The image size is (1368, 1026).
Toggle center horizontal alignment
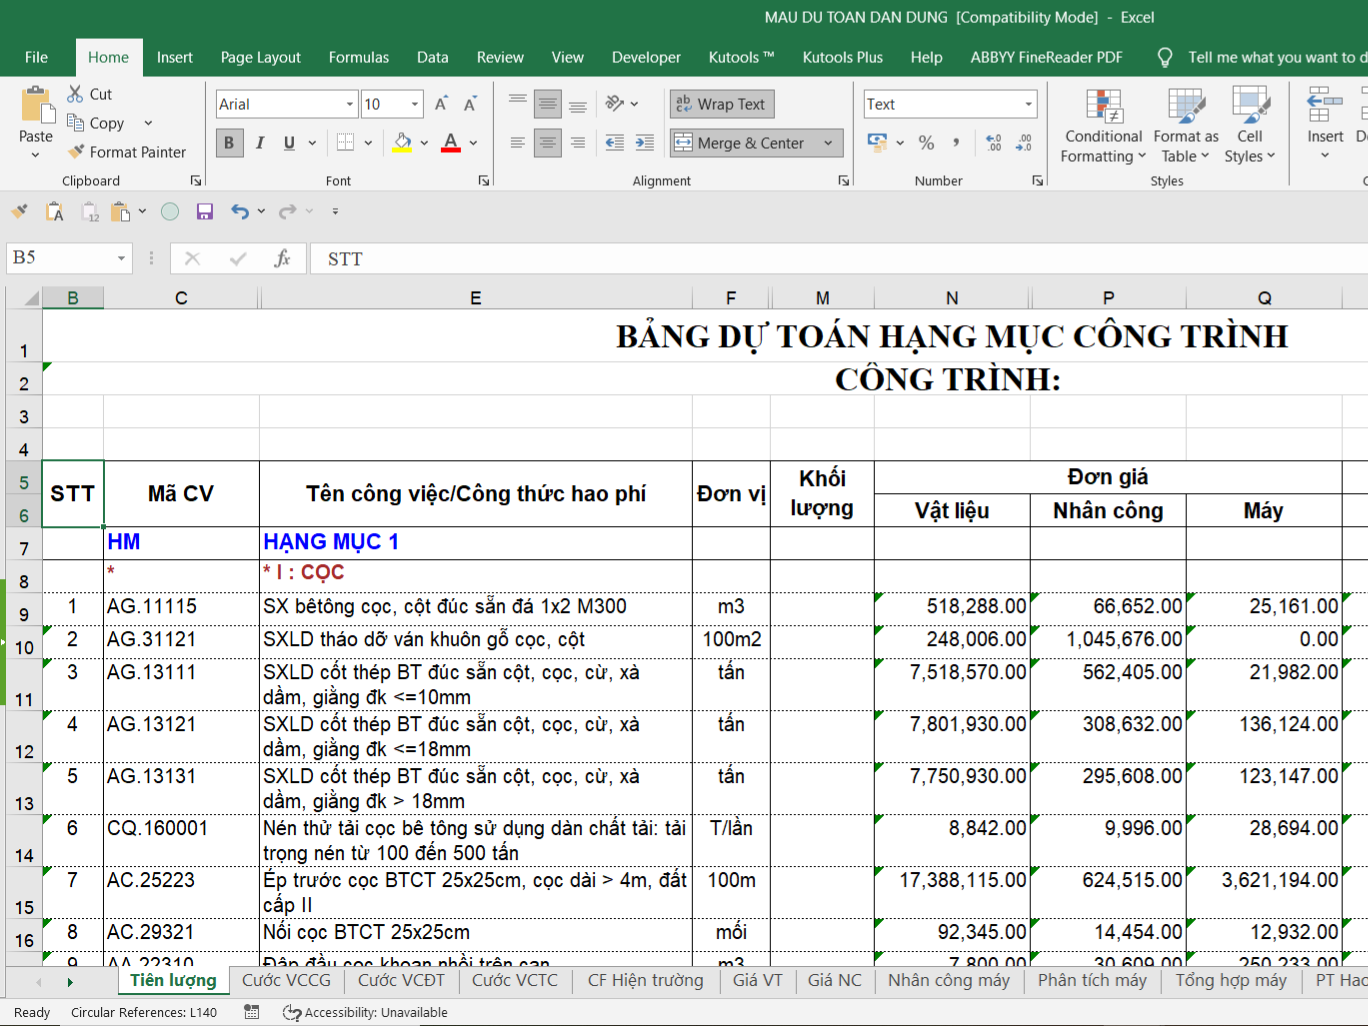point(548,143)
